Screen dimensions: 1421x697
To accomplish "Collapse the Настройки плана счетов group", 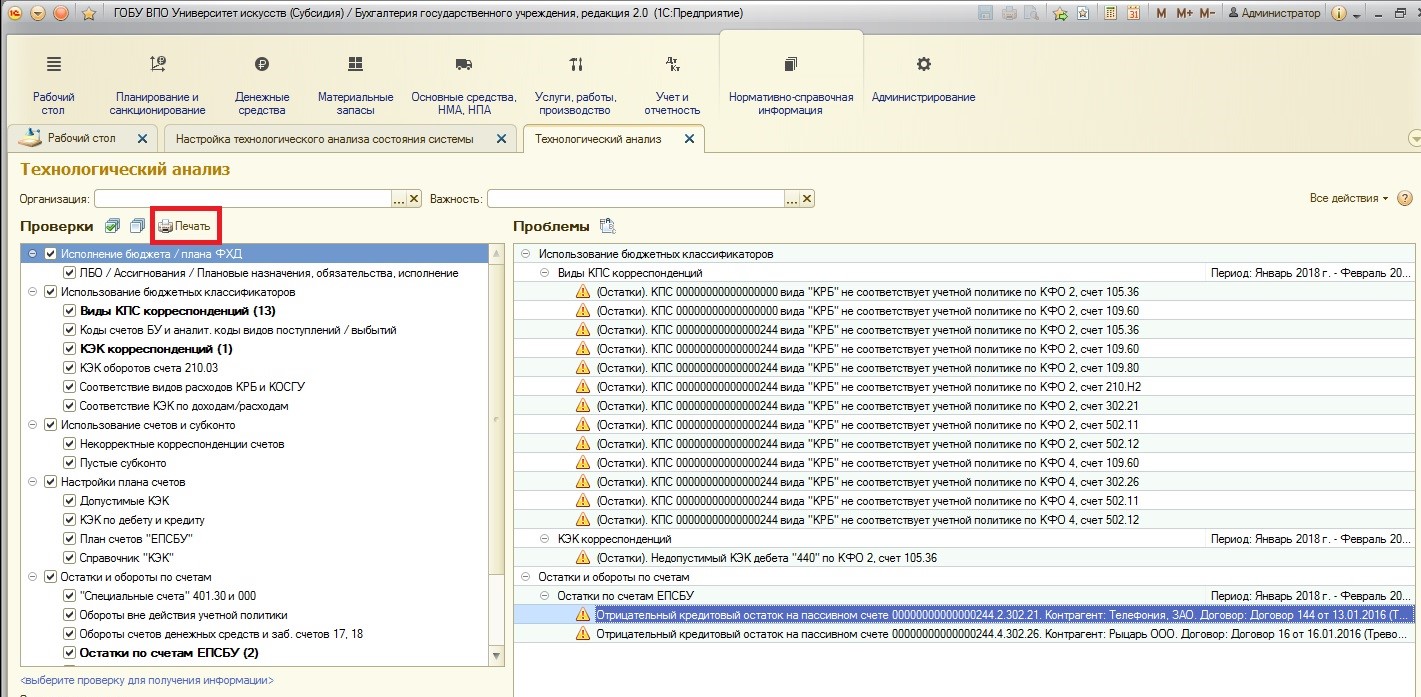I will (33, 482).
